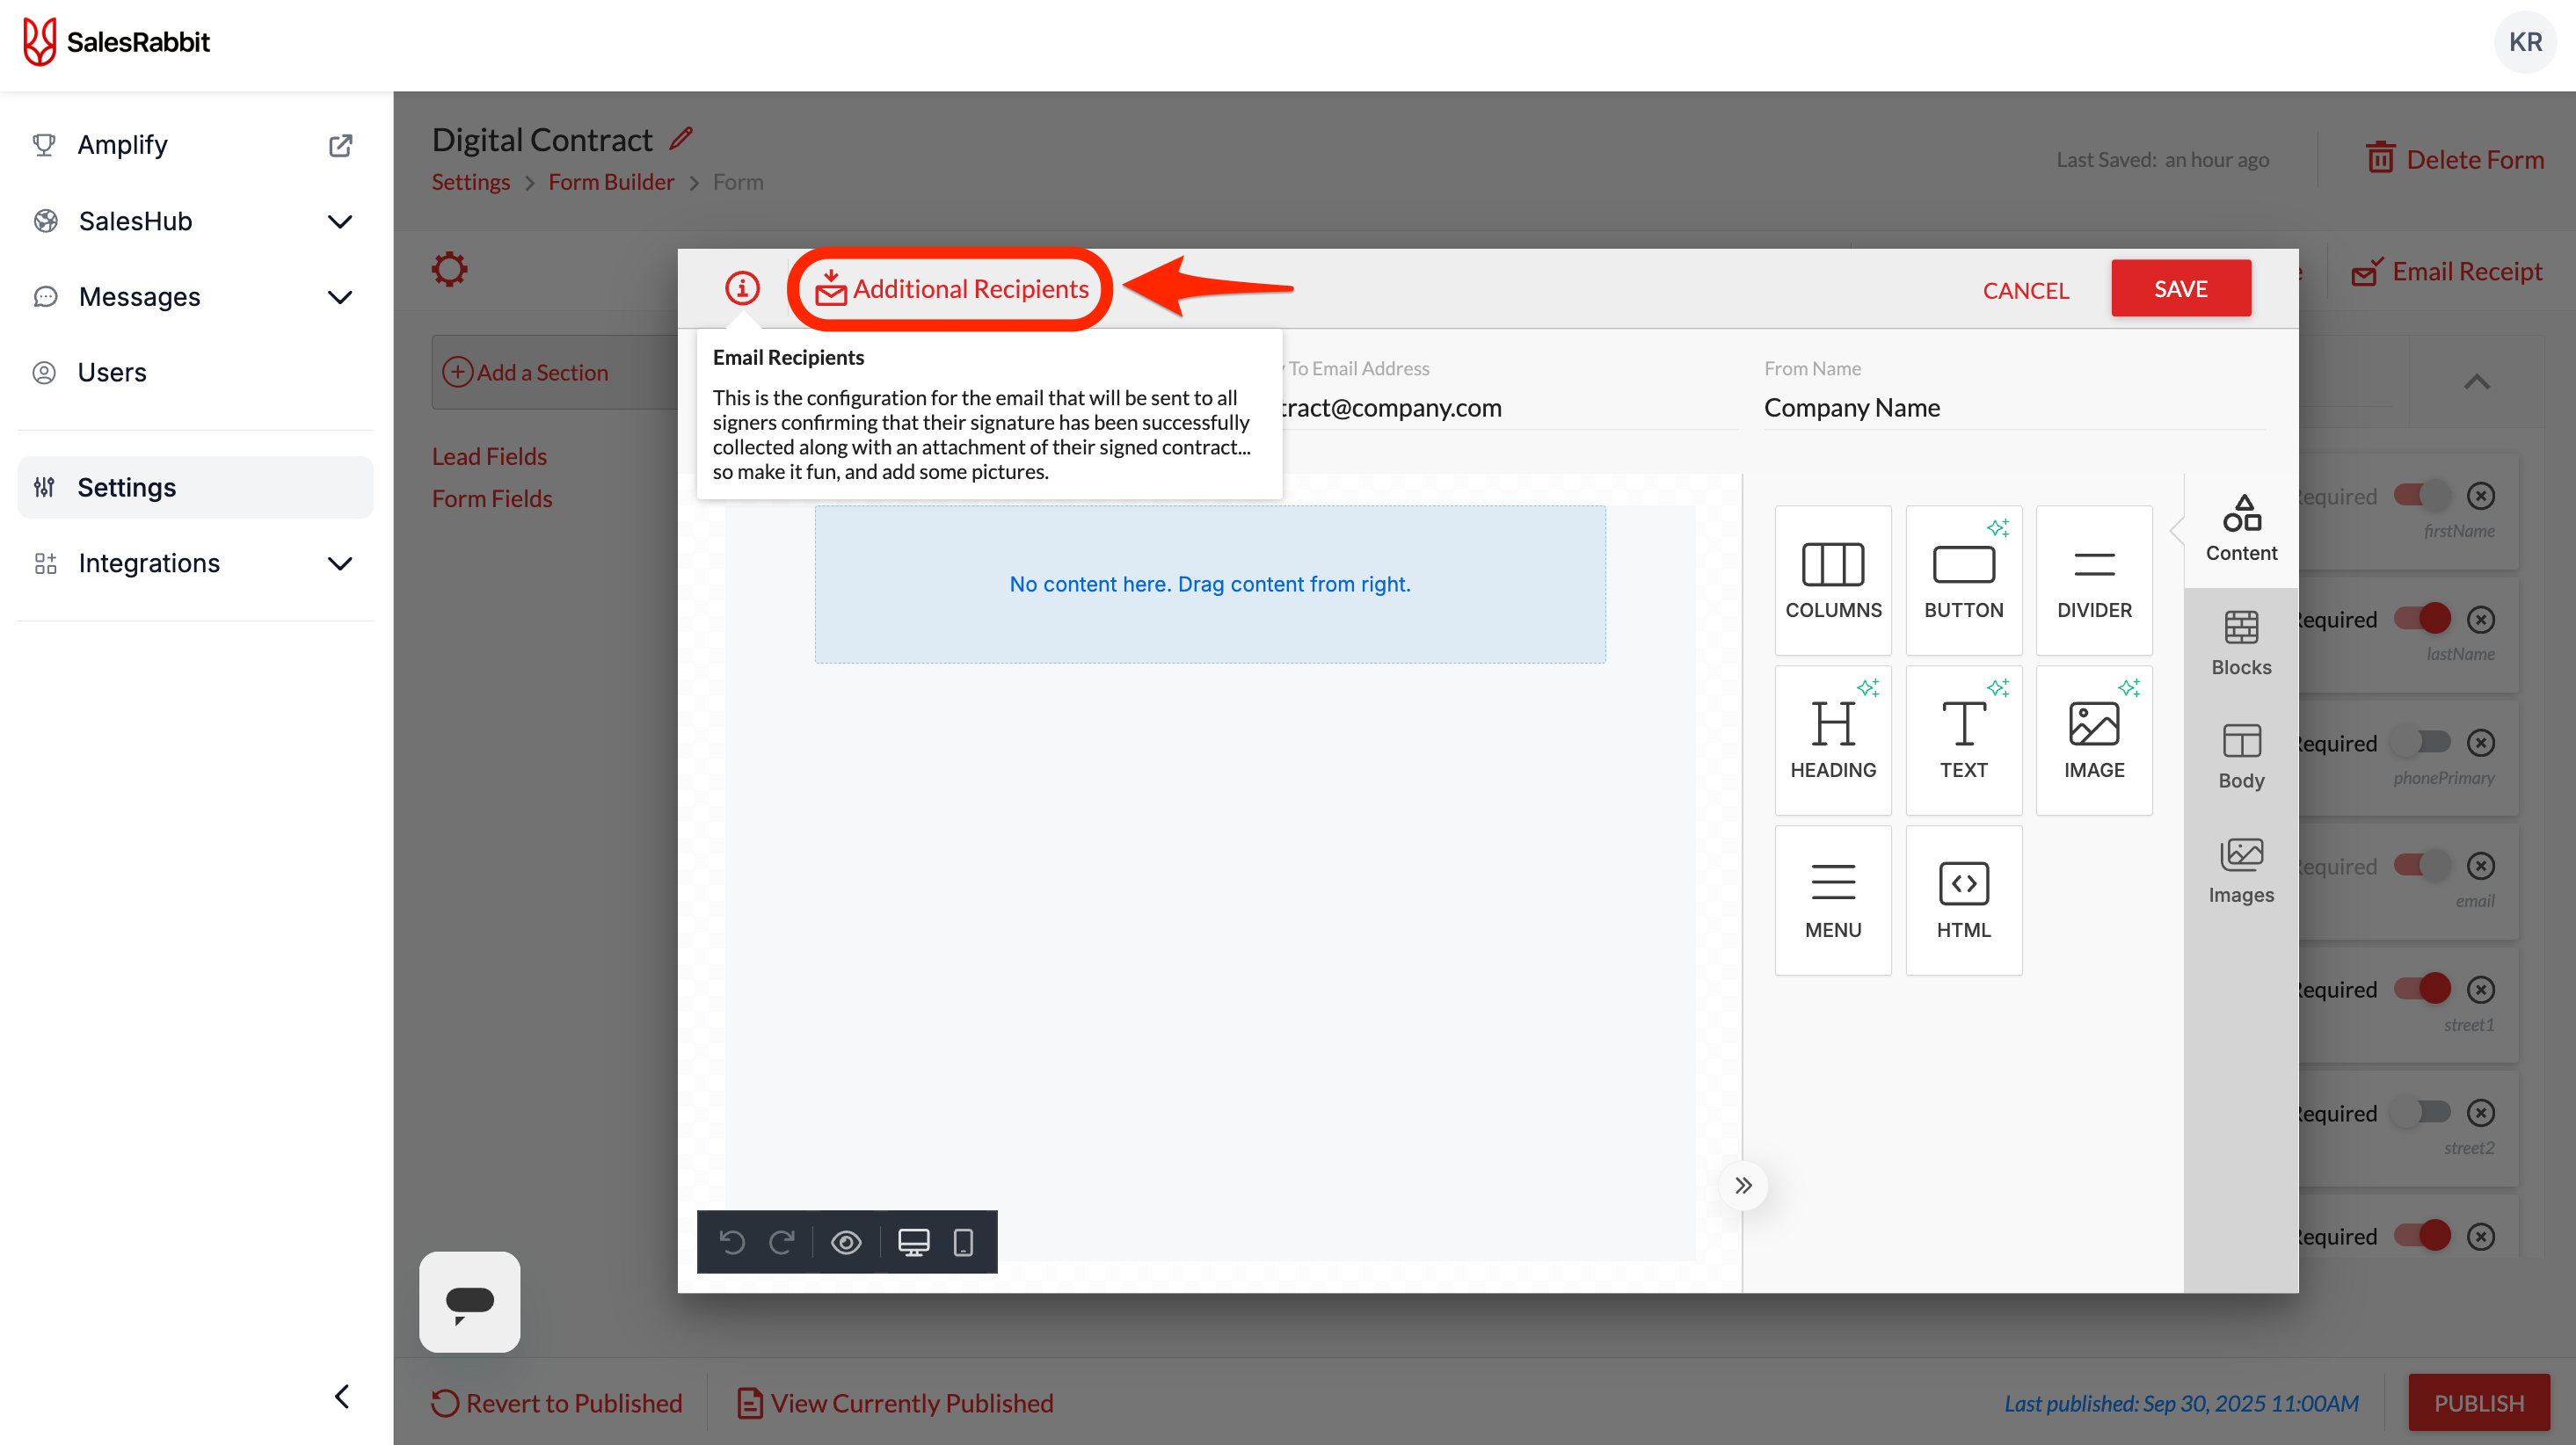
Task: Click the undo arrow in editor toolbar
Action: tap(732, 1242)
